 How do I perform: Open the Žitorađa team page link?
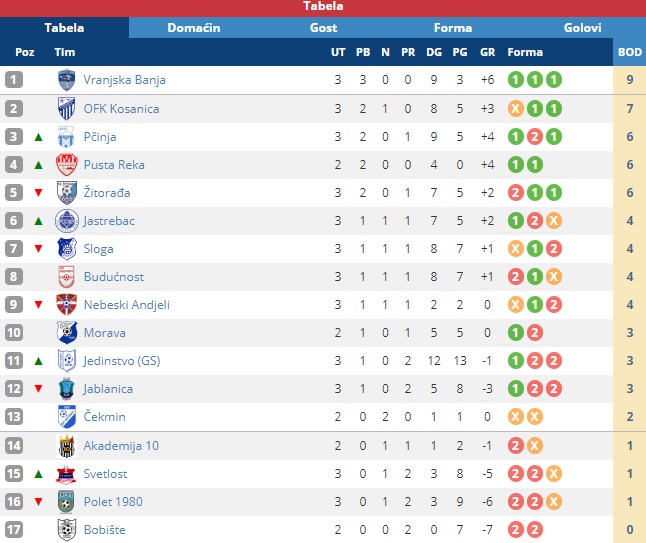click(107, 192)
